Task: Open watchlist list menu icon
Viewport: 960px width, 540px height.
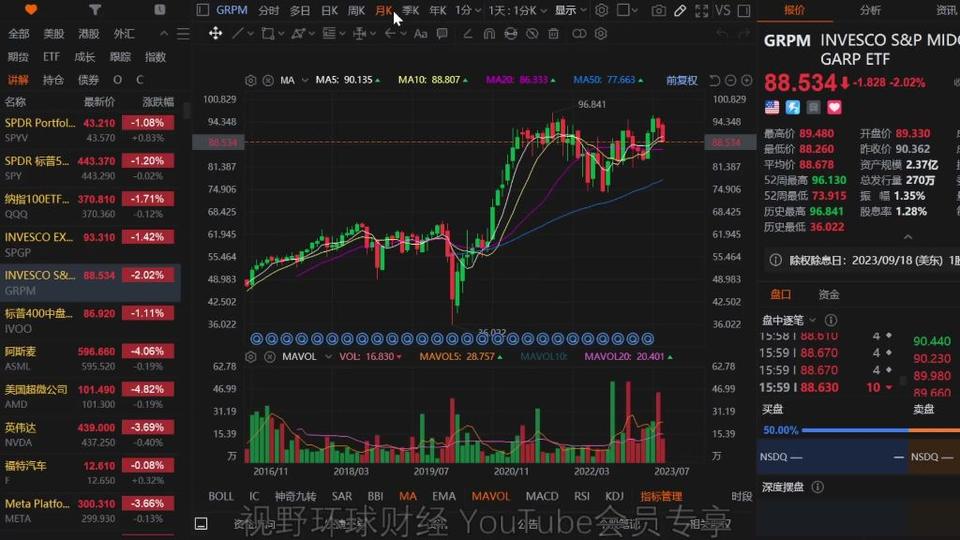Action: (x=183, y=34)
